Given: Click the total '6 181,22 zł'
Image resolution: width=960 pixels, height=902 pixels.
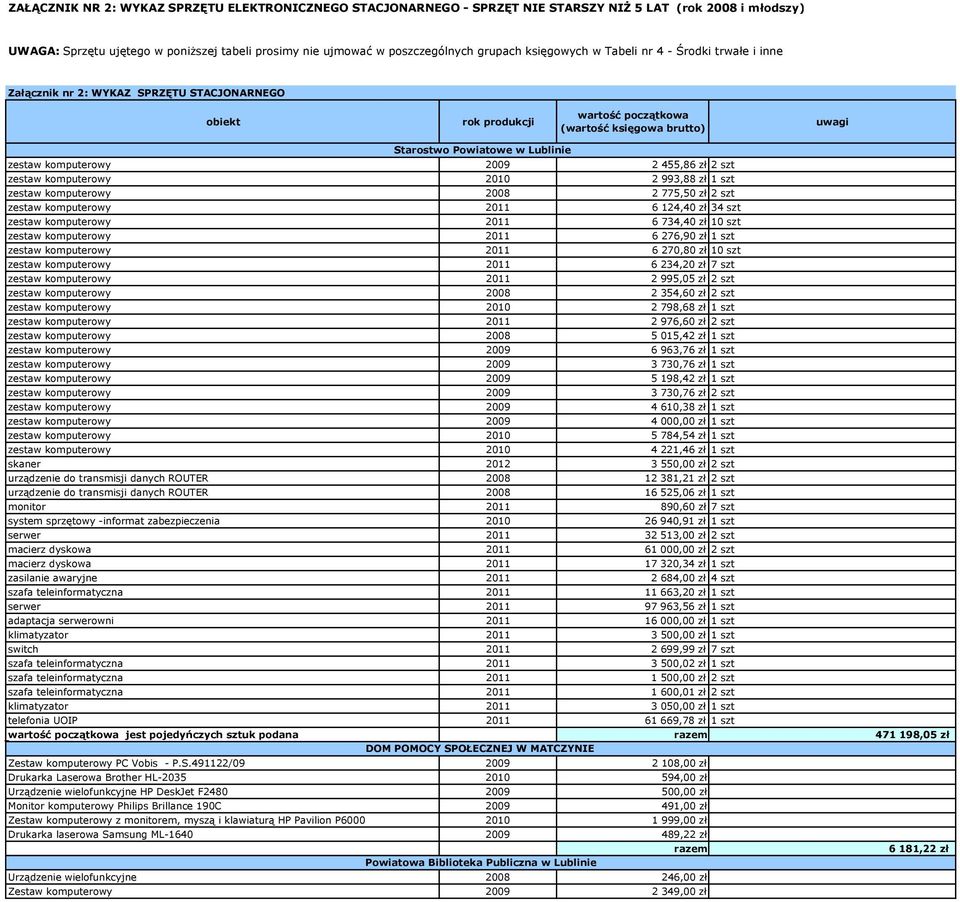Looking at the screenshot, I should 919,849.
